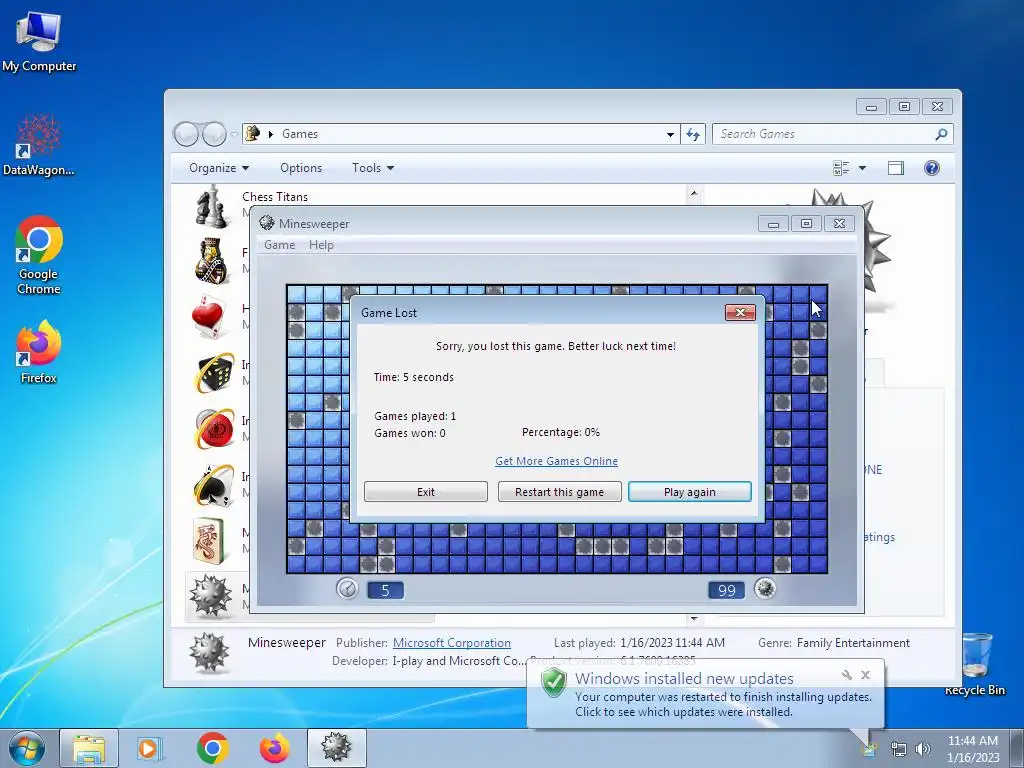Click the 99 mines remaining counter
The image size is (1024, 768).
click(x=726, y=590)
